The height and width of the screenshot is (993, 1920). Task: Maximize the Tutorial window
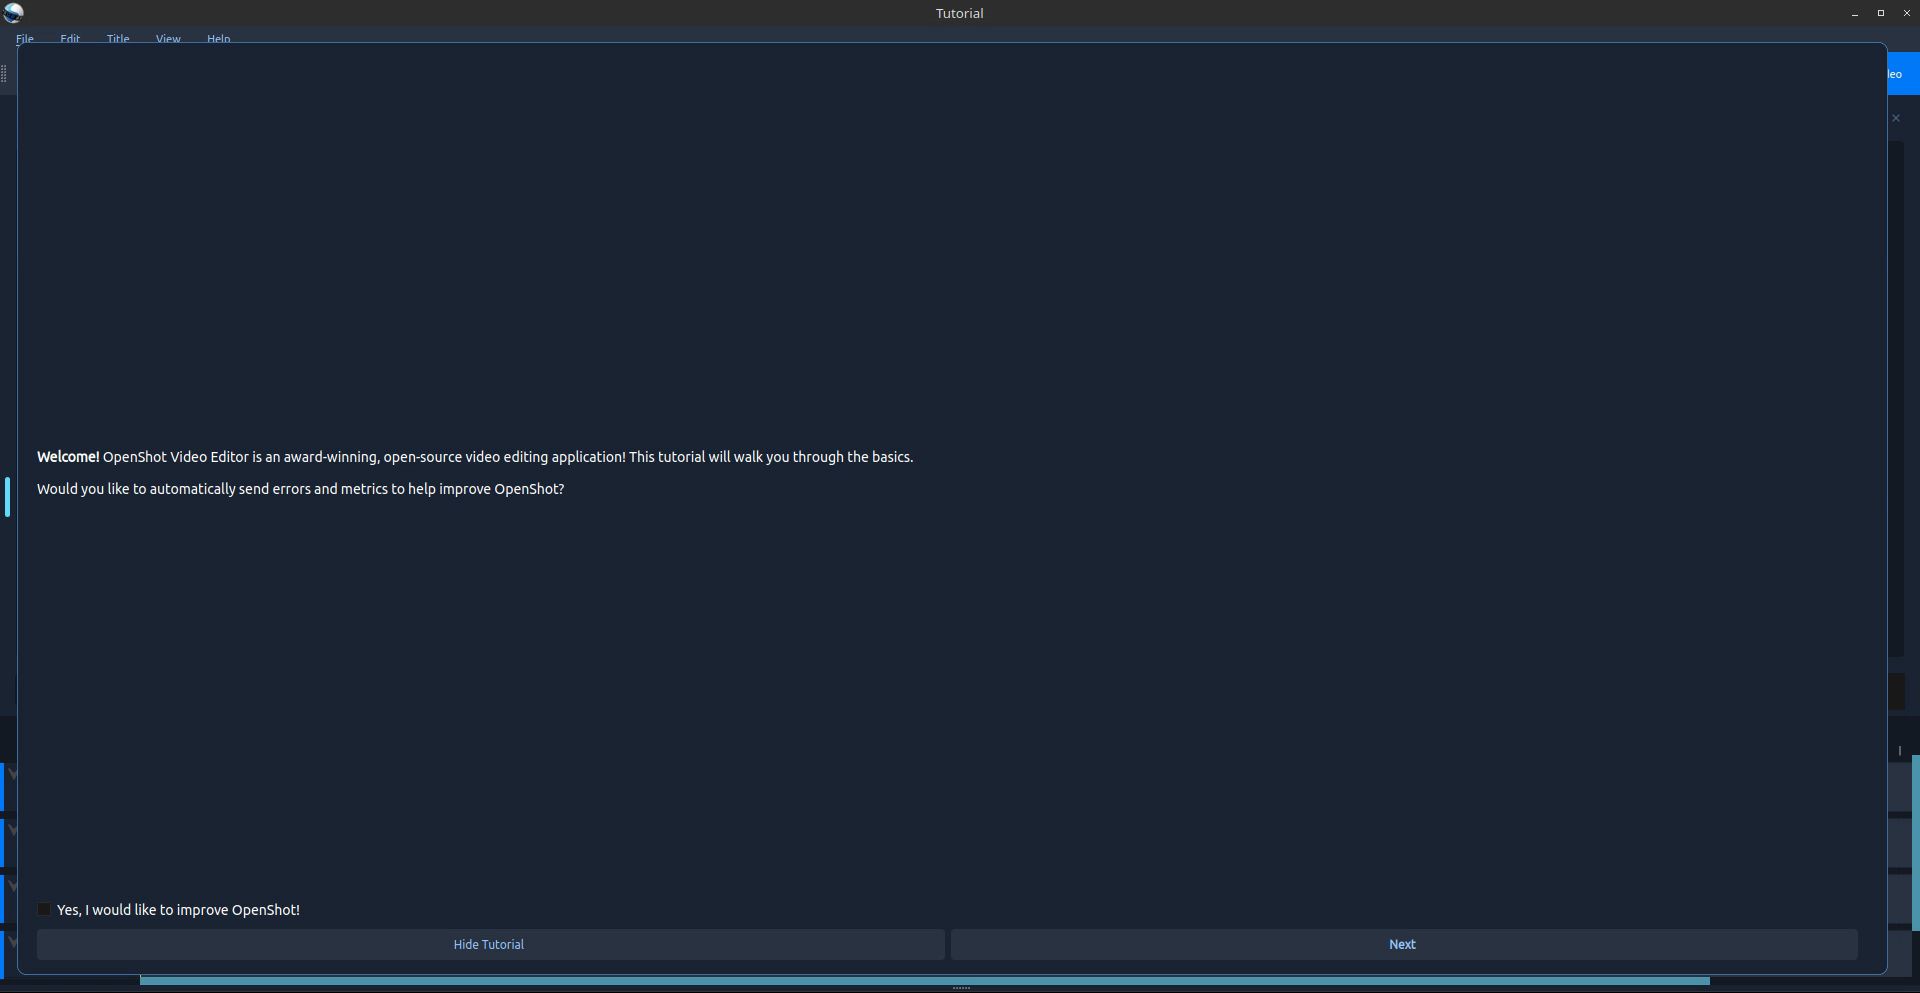click(1881, 13)
